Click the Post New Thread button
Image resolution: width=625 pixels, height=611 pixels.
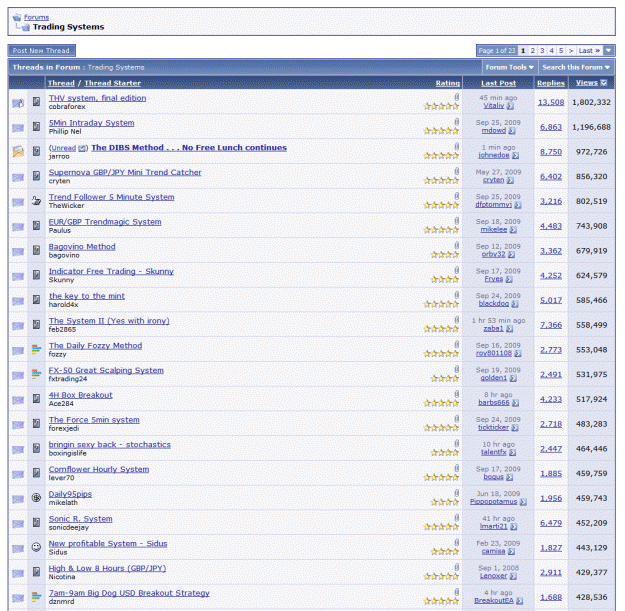[41, 51]
